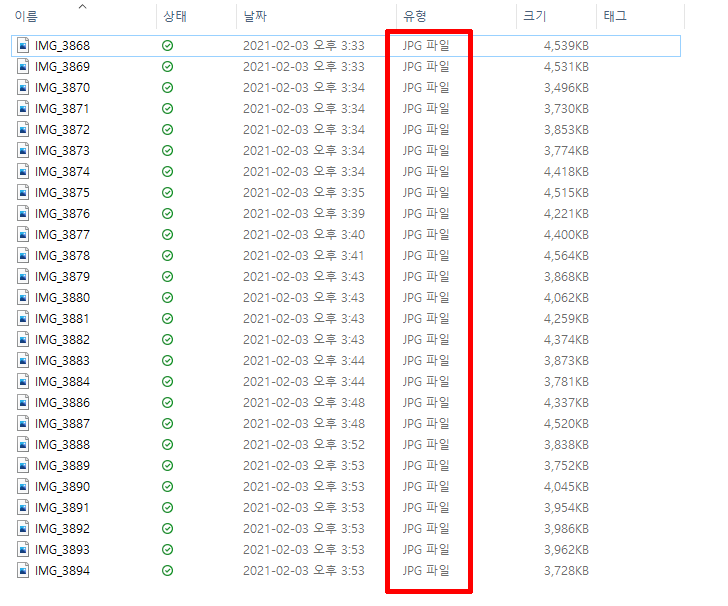Click sync status checkmark for IMG_3887
728x606 pixels.
pyautogui.click(x=168, y=424)
